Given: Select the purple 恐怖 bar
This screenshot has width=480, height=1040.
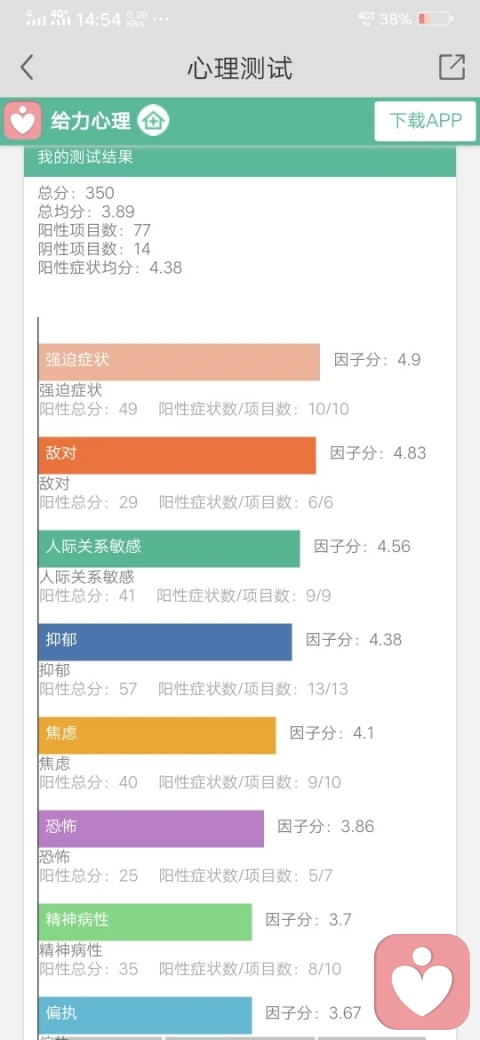Looking at the screenshot, I should tap(151, 828).
